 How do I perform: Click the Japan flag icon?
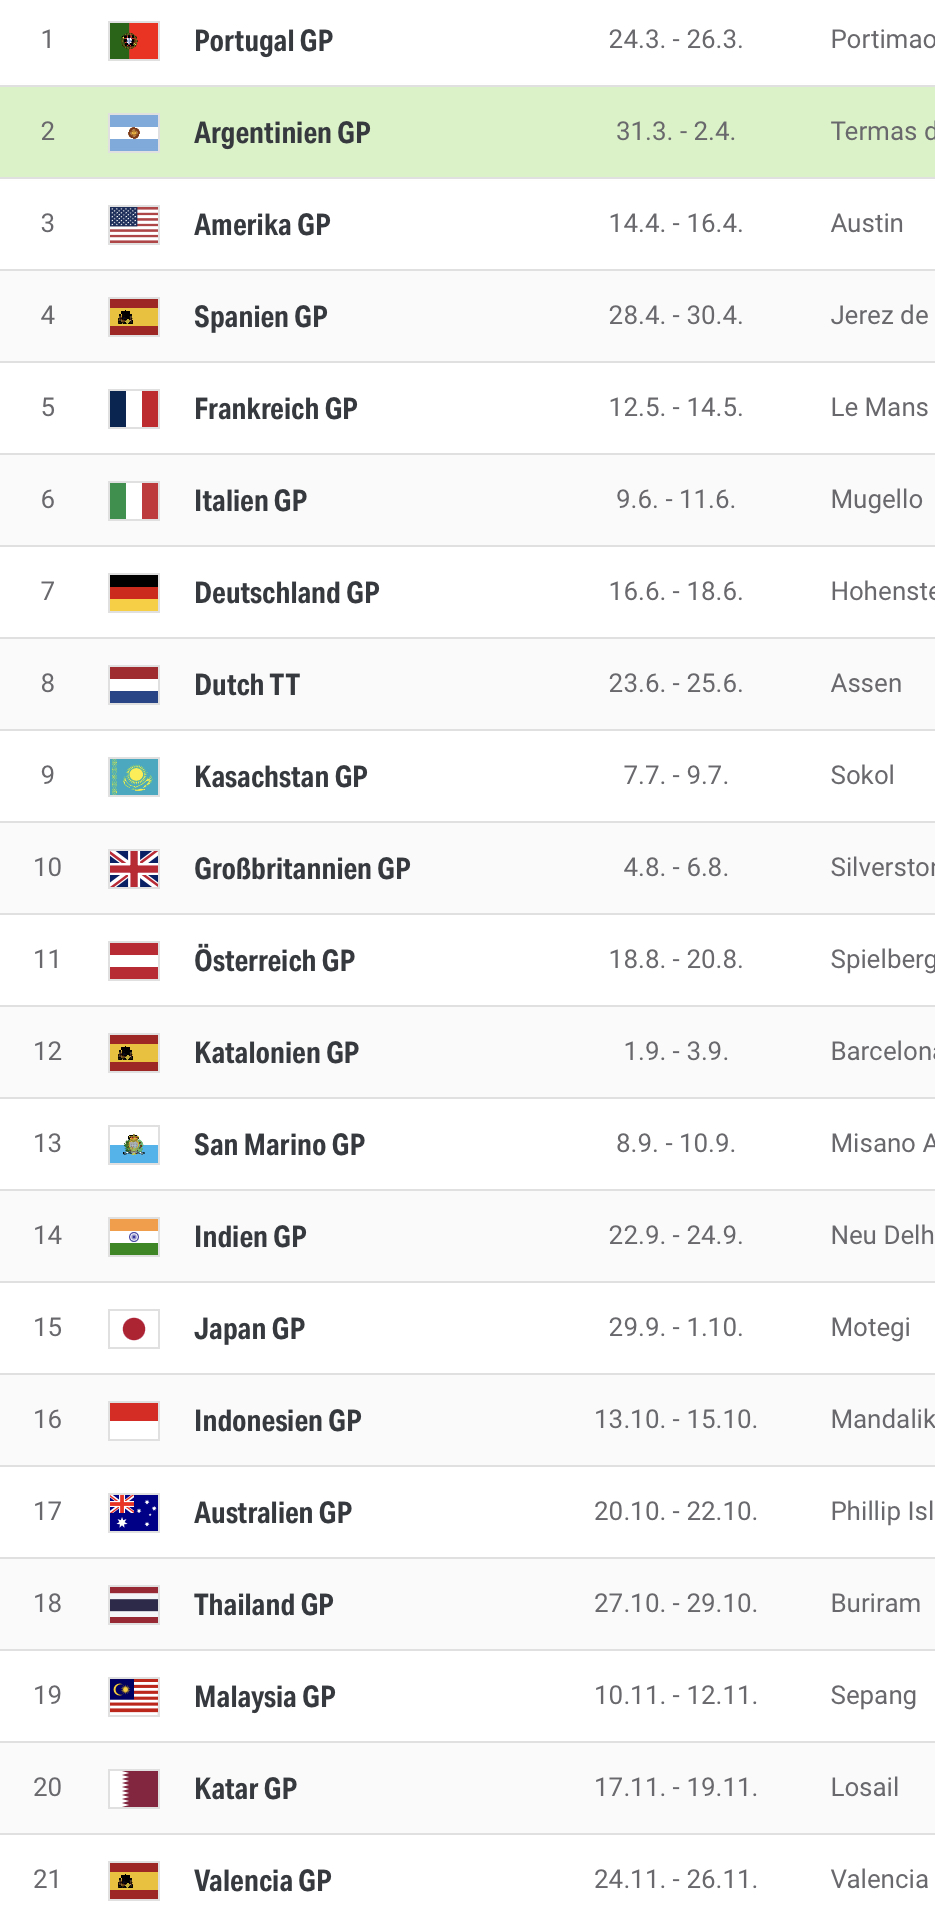tap(134, 1329)
